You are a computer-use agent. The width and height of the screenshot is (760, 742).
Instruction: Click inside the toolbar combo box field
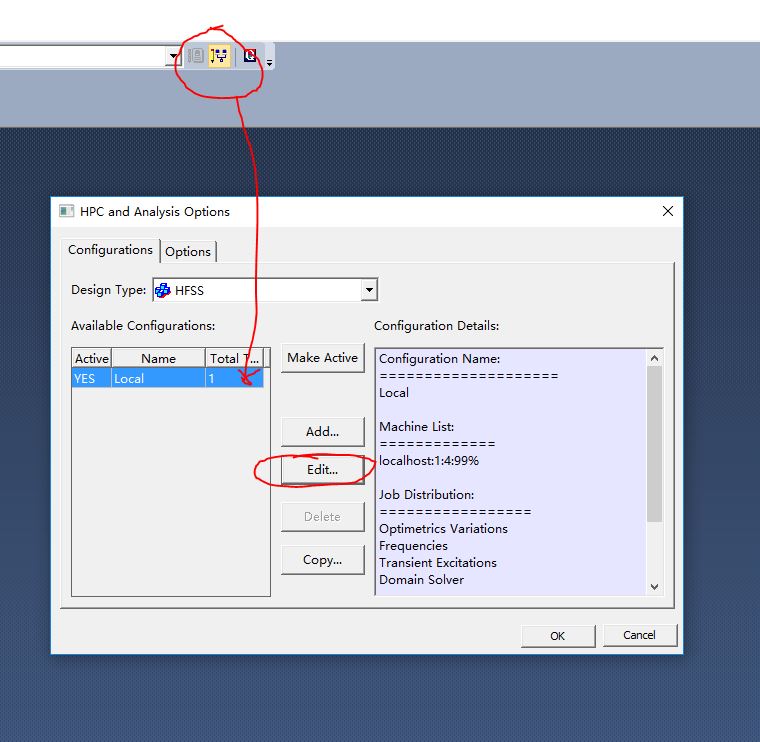point(82,56)
